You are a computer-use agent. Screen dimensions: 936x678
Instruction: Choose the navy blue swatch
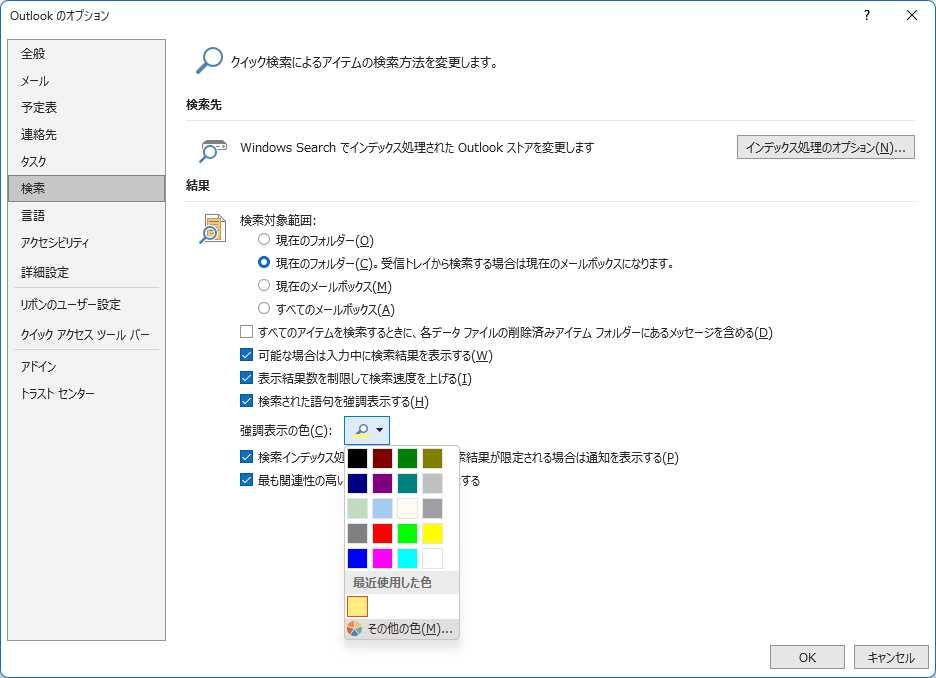[358, 483]
